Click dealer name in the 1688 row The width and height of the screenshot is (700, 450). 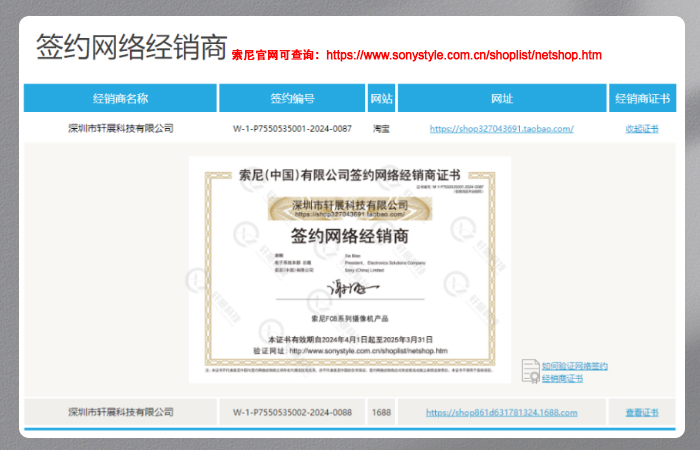pos(121,412)
